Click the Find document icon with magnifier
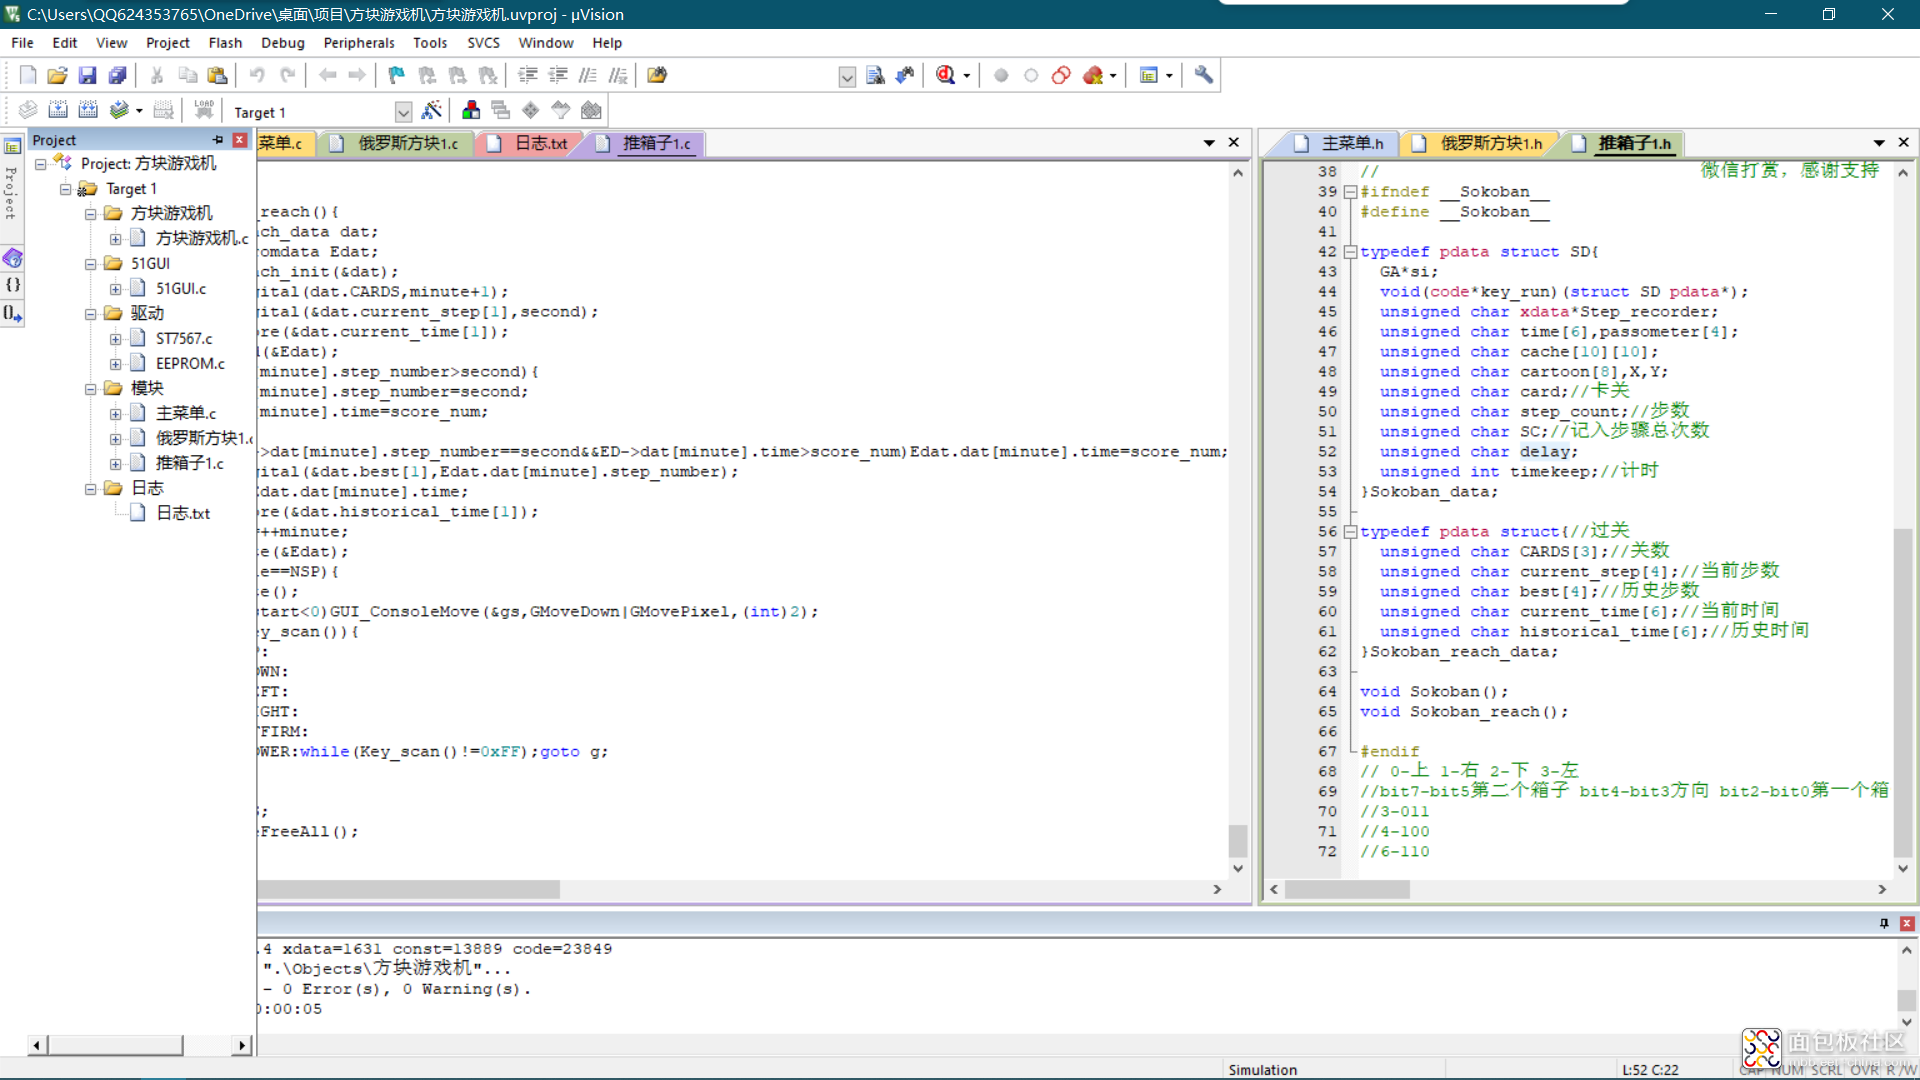Image resolution: width=1920 pixels, height=1080 pixels. 875,75
